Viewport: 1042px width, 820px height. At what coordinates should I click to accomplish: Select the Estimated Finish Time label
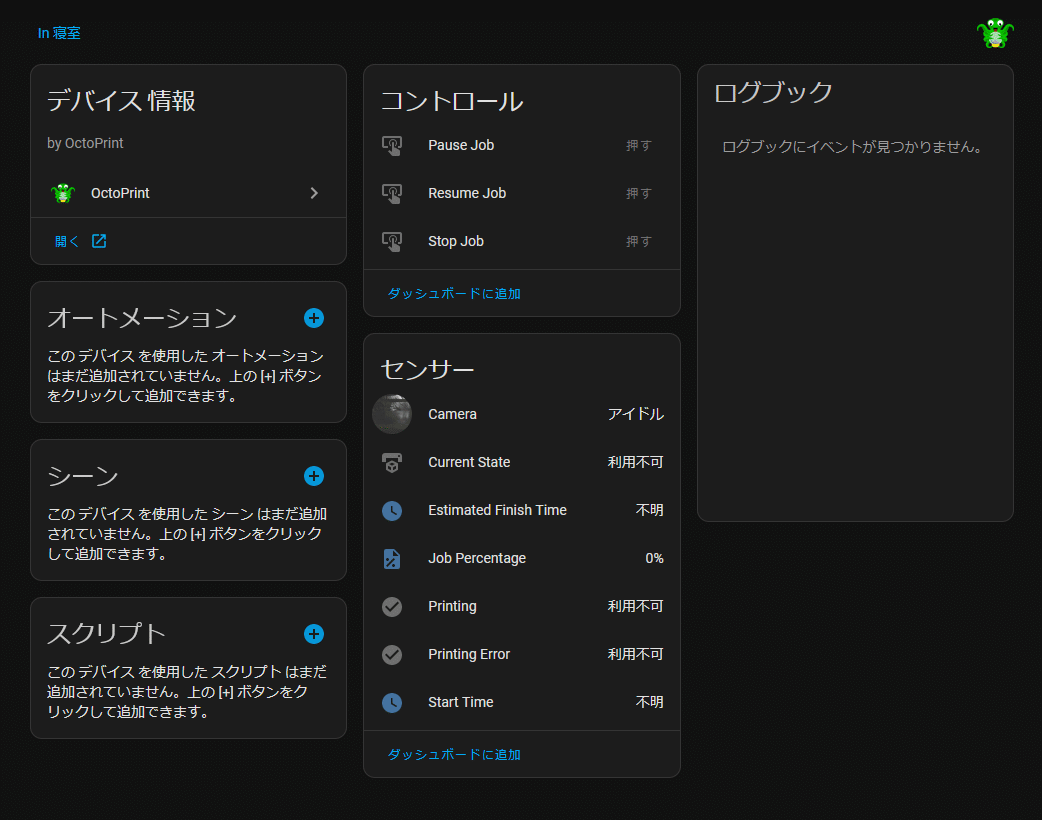pos(498,510)
